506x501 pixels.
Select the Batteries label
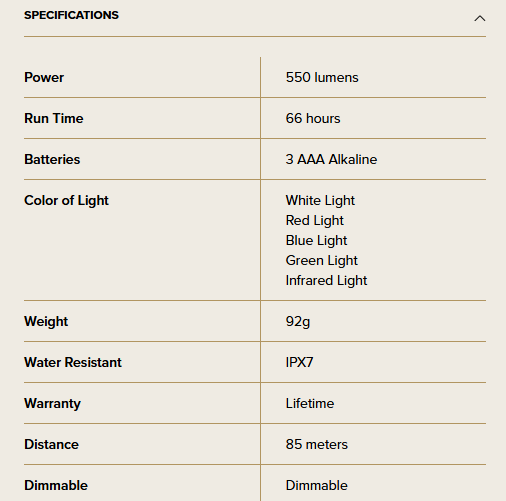[52, 159]
